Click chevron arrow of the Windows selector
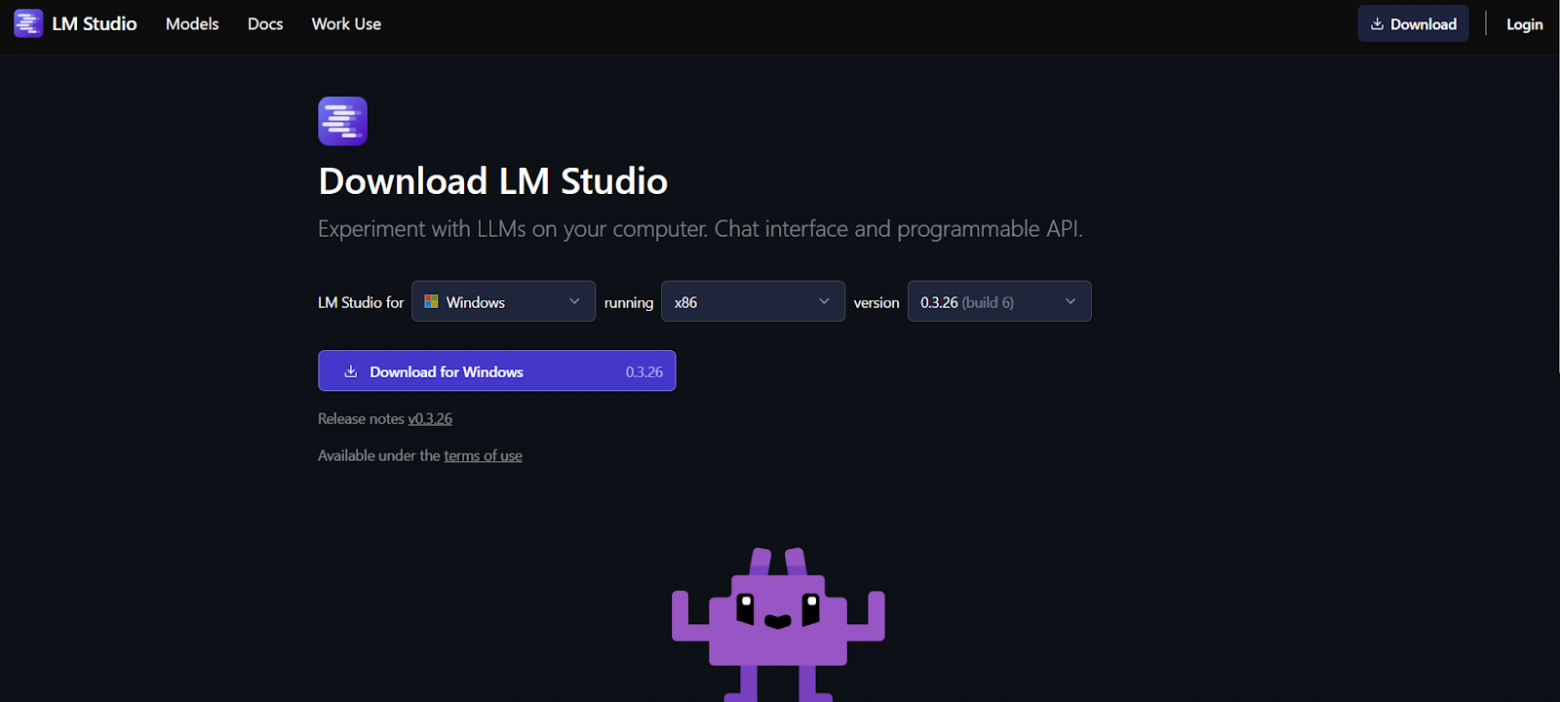The image size is (1560, 702). click(574, 301)
